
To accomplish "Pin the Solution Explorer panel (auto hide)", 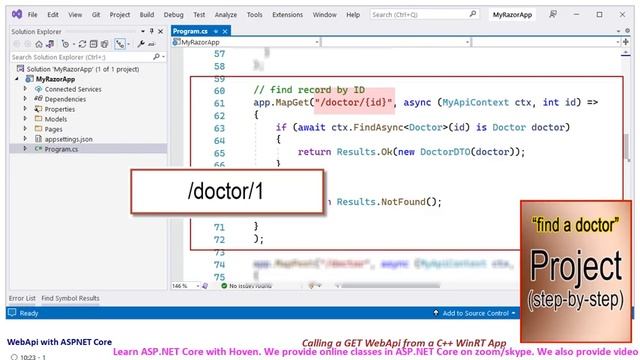I will coord(151,31).
